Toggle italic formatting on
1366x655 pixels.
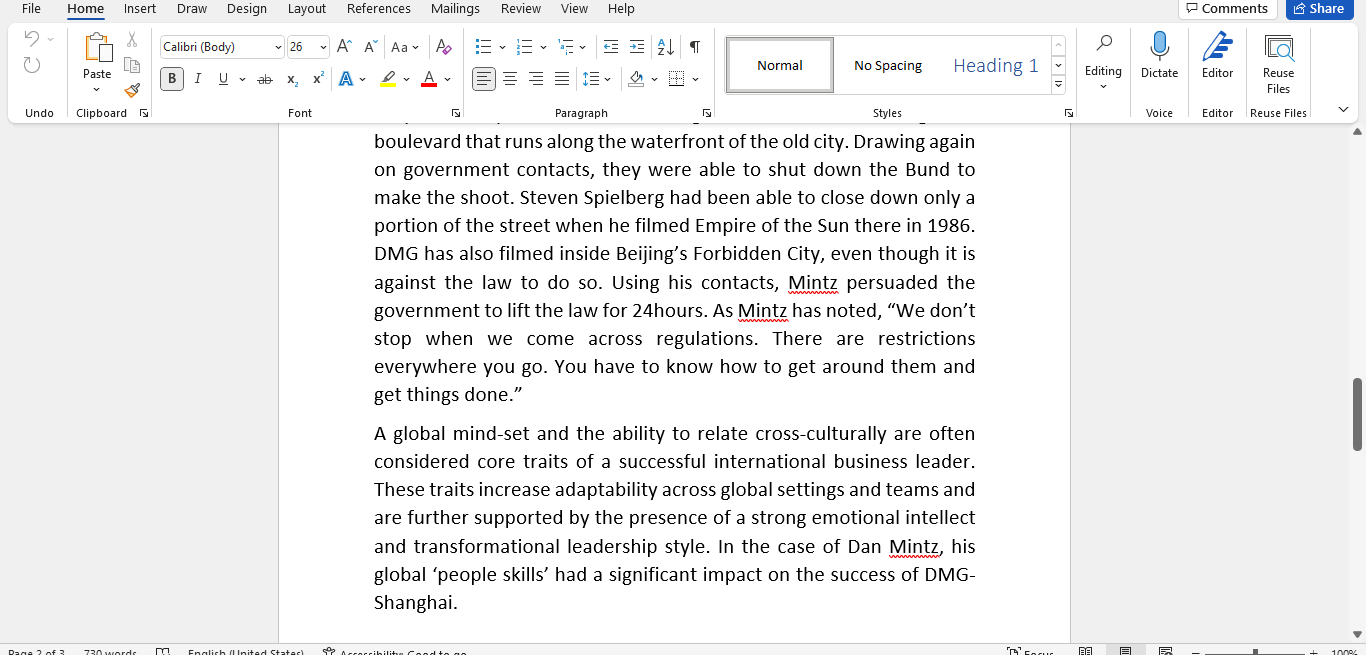[197, 78]
